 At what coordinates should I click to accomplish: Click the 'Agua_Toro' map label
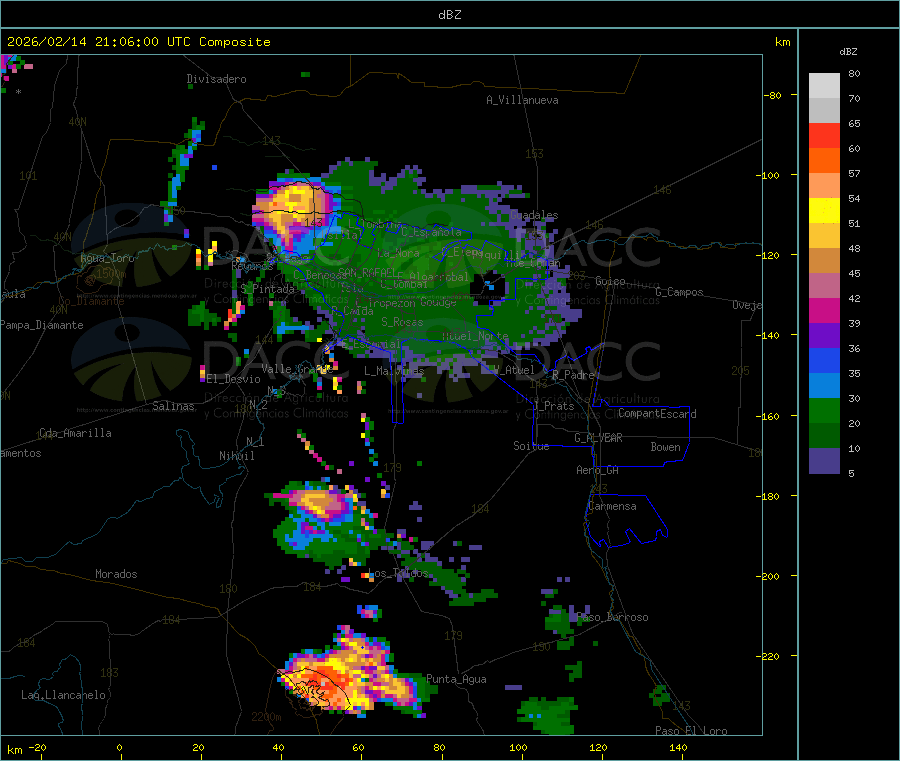[107, 258]
